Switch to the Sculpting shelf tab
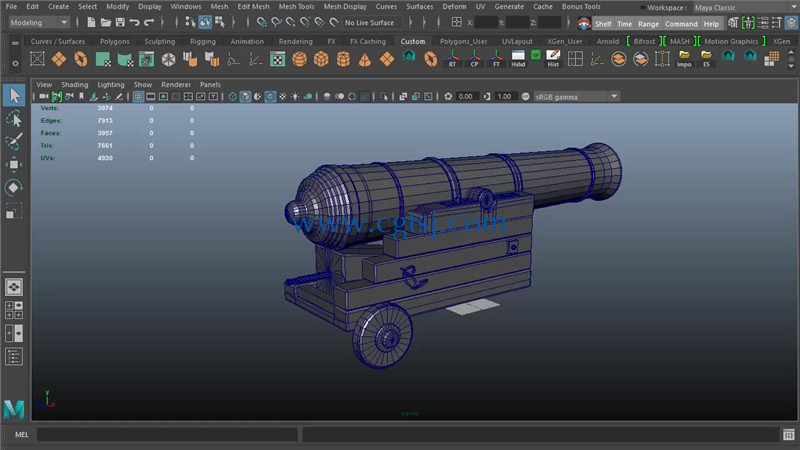Screen dimensions: 800x450 point(160,41)
